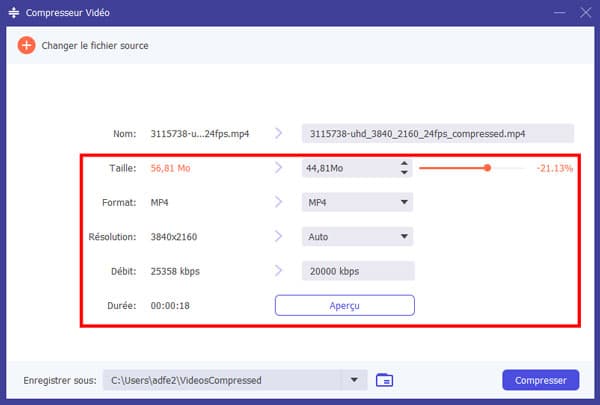Click the output file name field

(437, 134)
